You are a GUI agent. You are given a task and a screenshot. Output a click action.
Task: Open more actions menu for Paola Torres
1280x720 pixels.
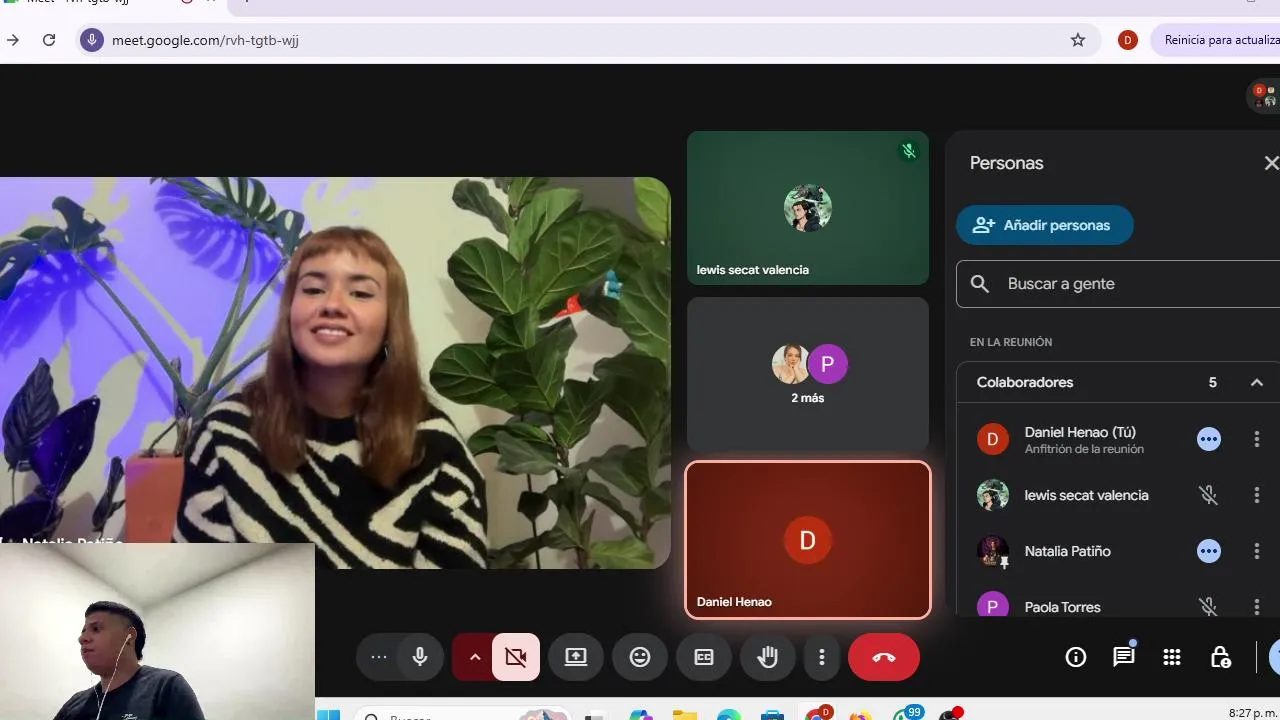click(x=1257, y=606)
